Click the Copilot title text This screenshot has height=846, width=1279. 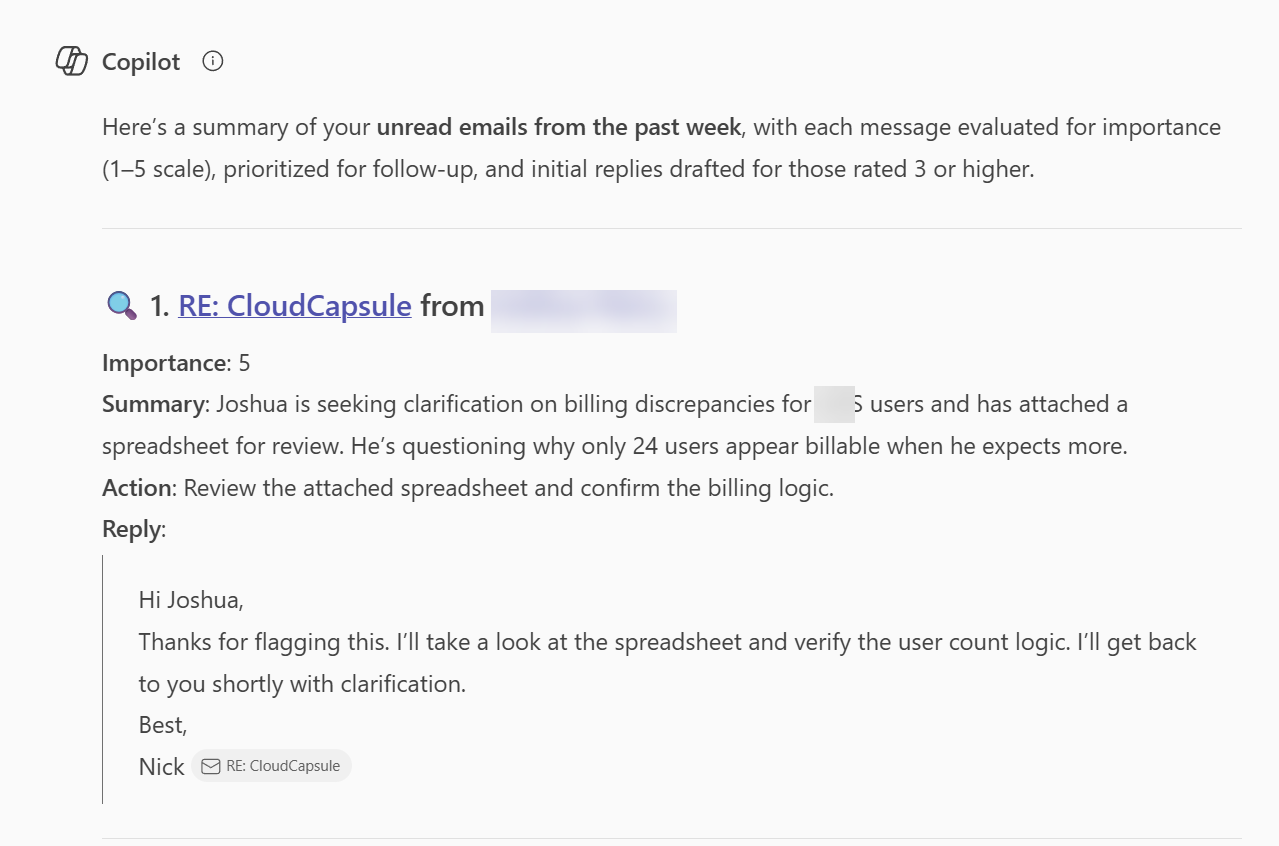coord(141,62)
